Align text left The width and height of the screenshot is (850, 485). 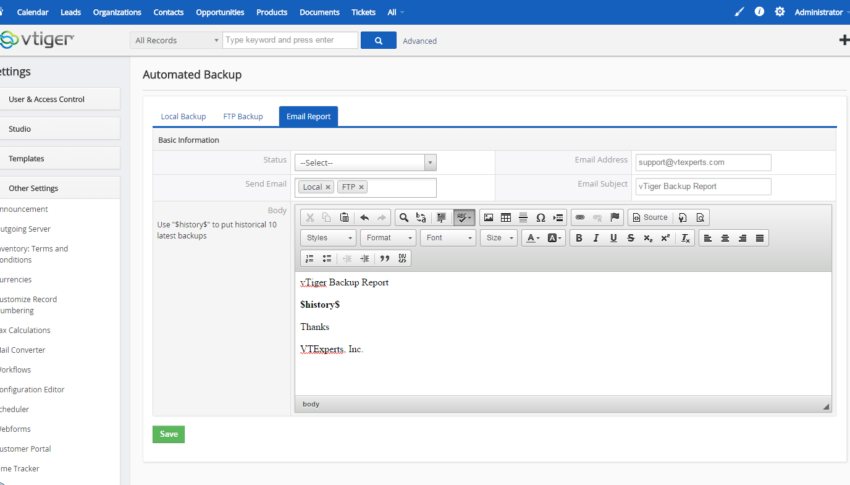tap(708, 238)
